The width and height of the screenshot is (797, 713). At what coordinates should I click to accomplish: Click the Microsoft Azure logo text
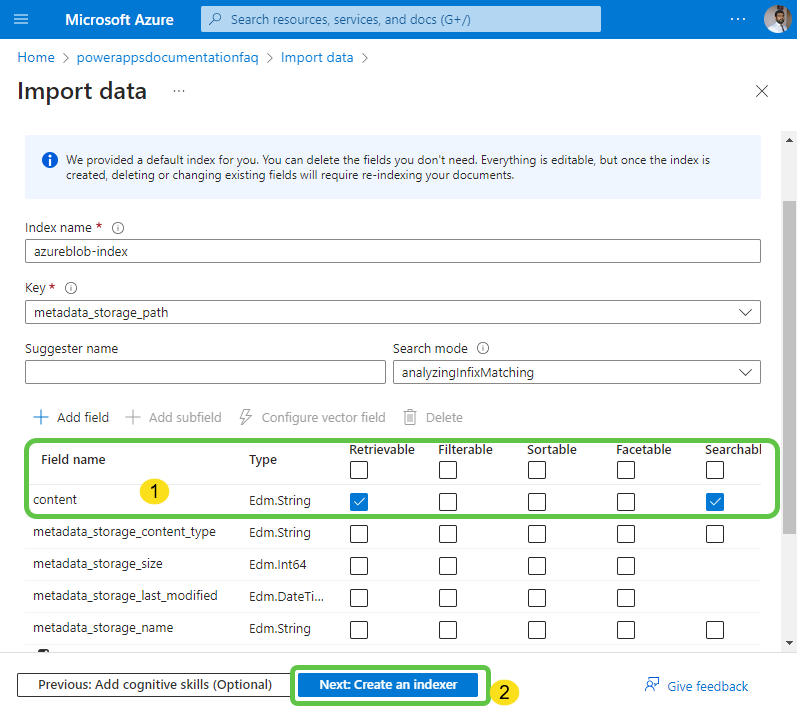click(x=119, y=19)
